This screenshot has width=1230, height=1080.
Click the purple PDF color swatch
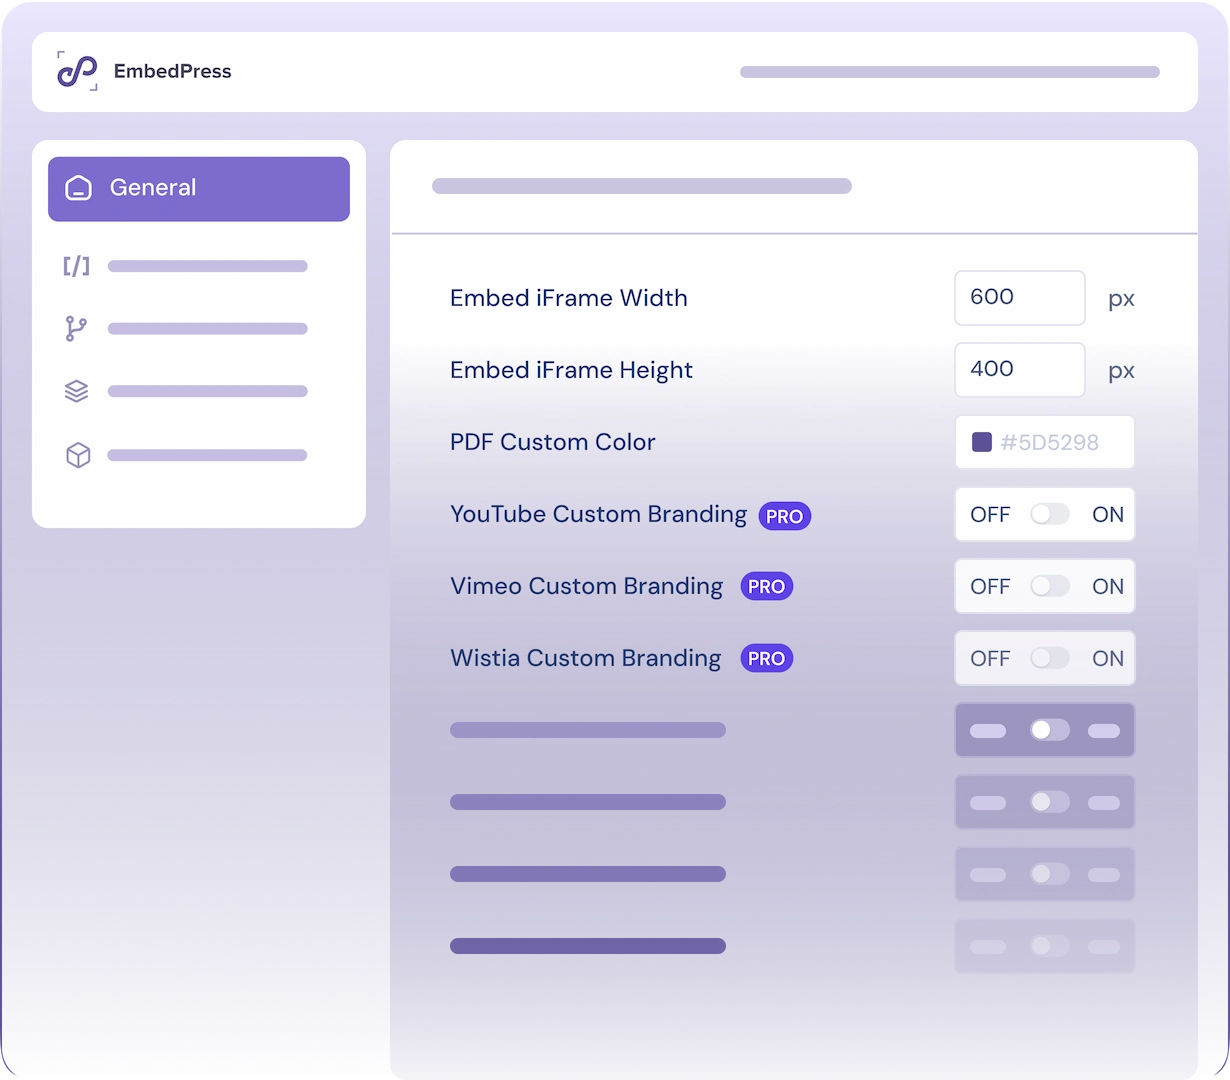(981, 442)
